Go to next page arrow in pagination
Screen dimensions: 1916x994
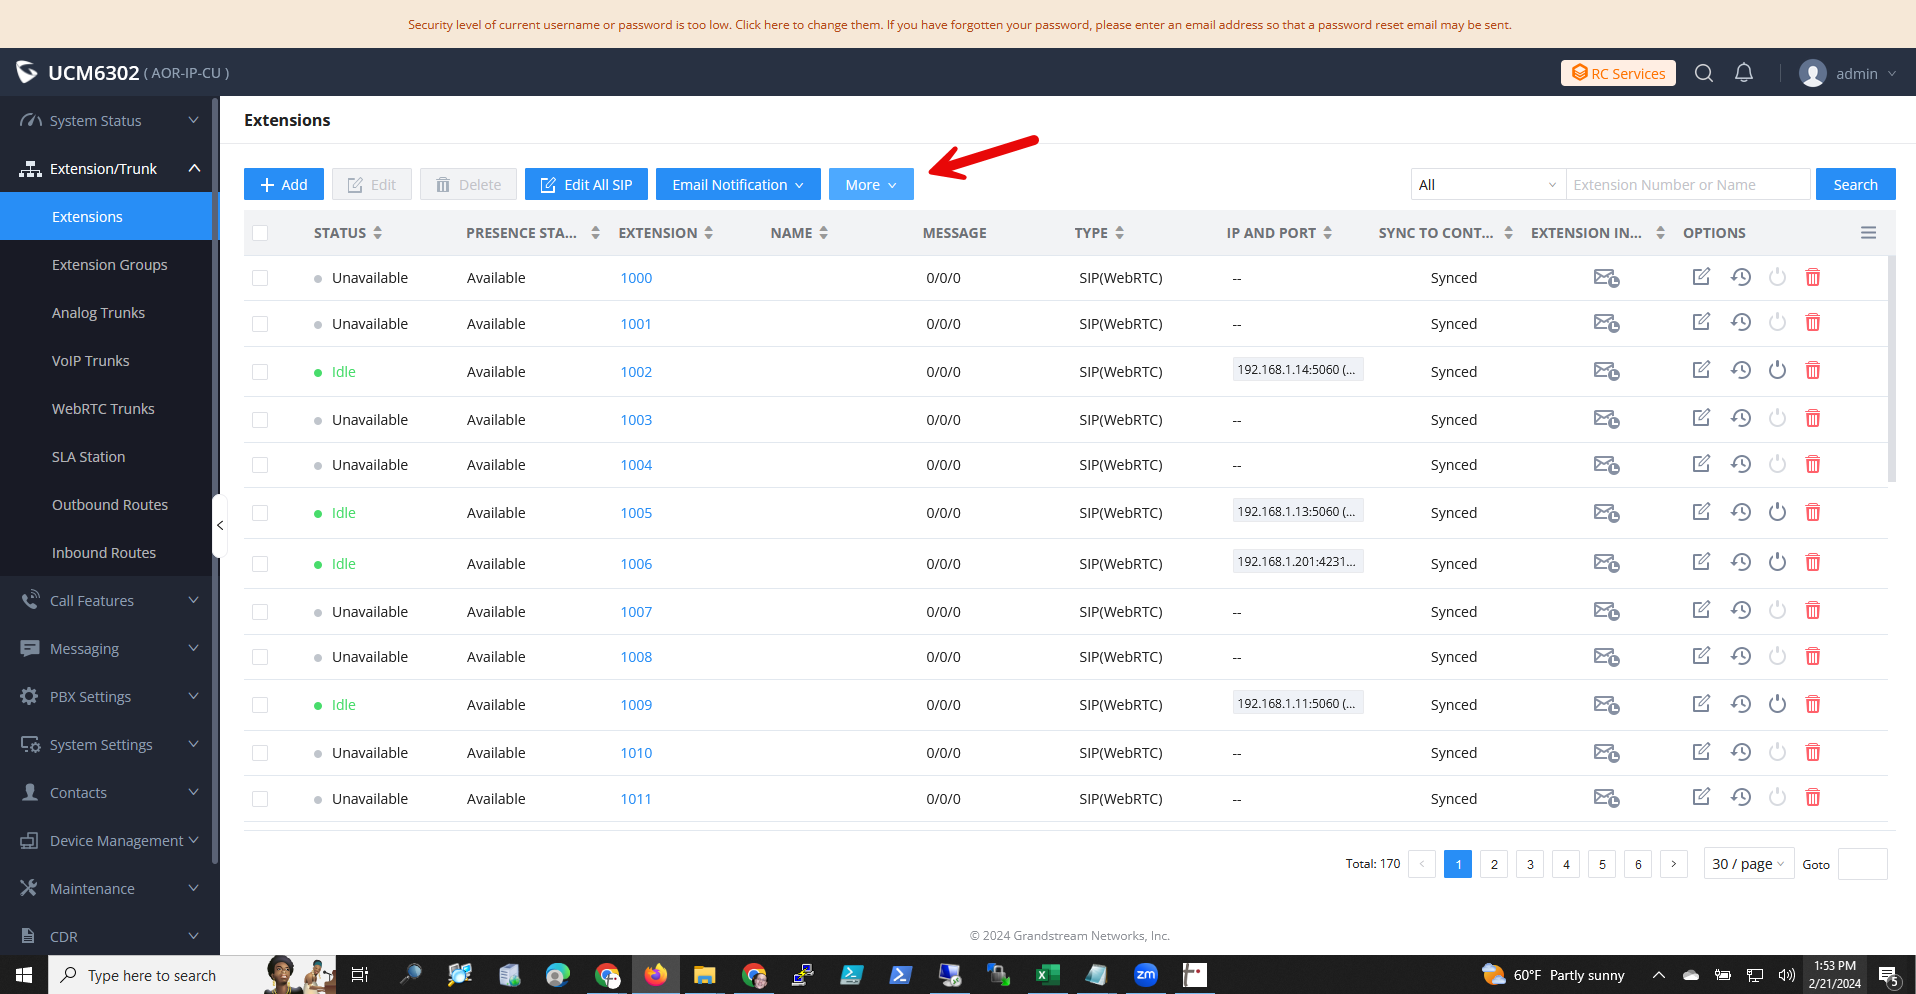(x=1674, y=864)
